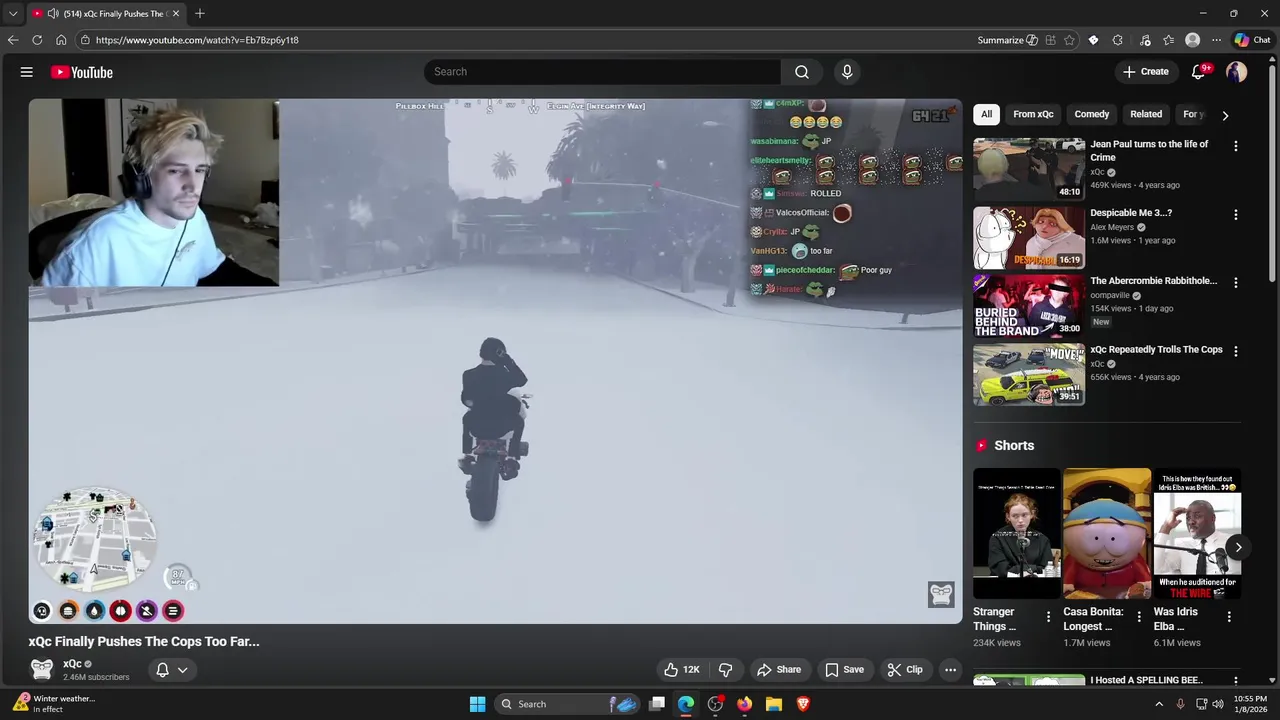This screenshot has width=1280, height=720.
Task: Click the Create button
Action: pos(1146,72)
